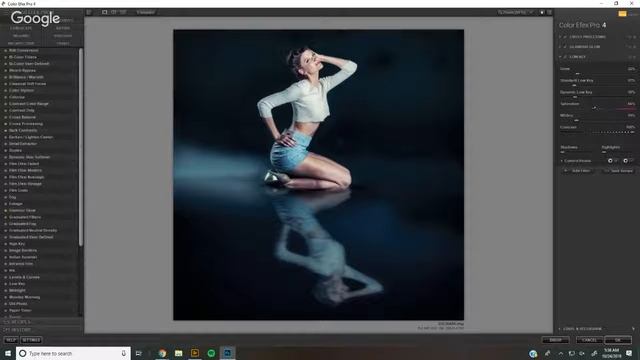The image size is (640, 360).
Task: Select the Wedding filter category
Action: click(21, 36)
